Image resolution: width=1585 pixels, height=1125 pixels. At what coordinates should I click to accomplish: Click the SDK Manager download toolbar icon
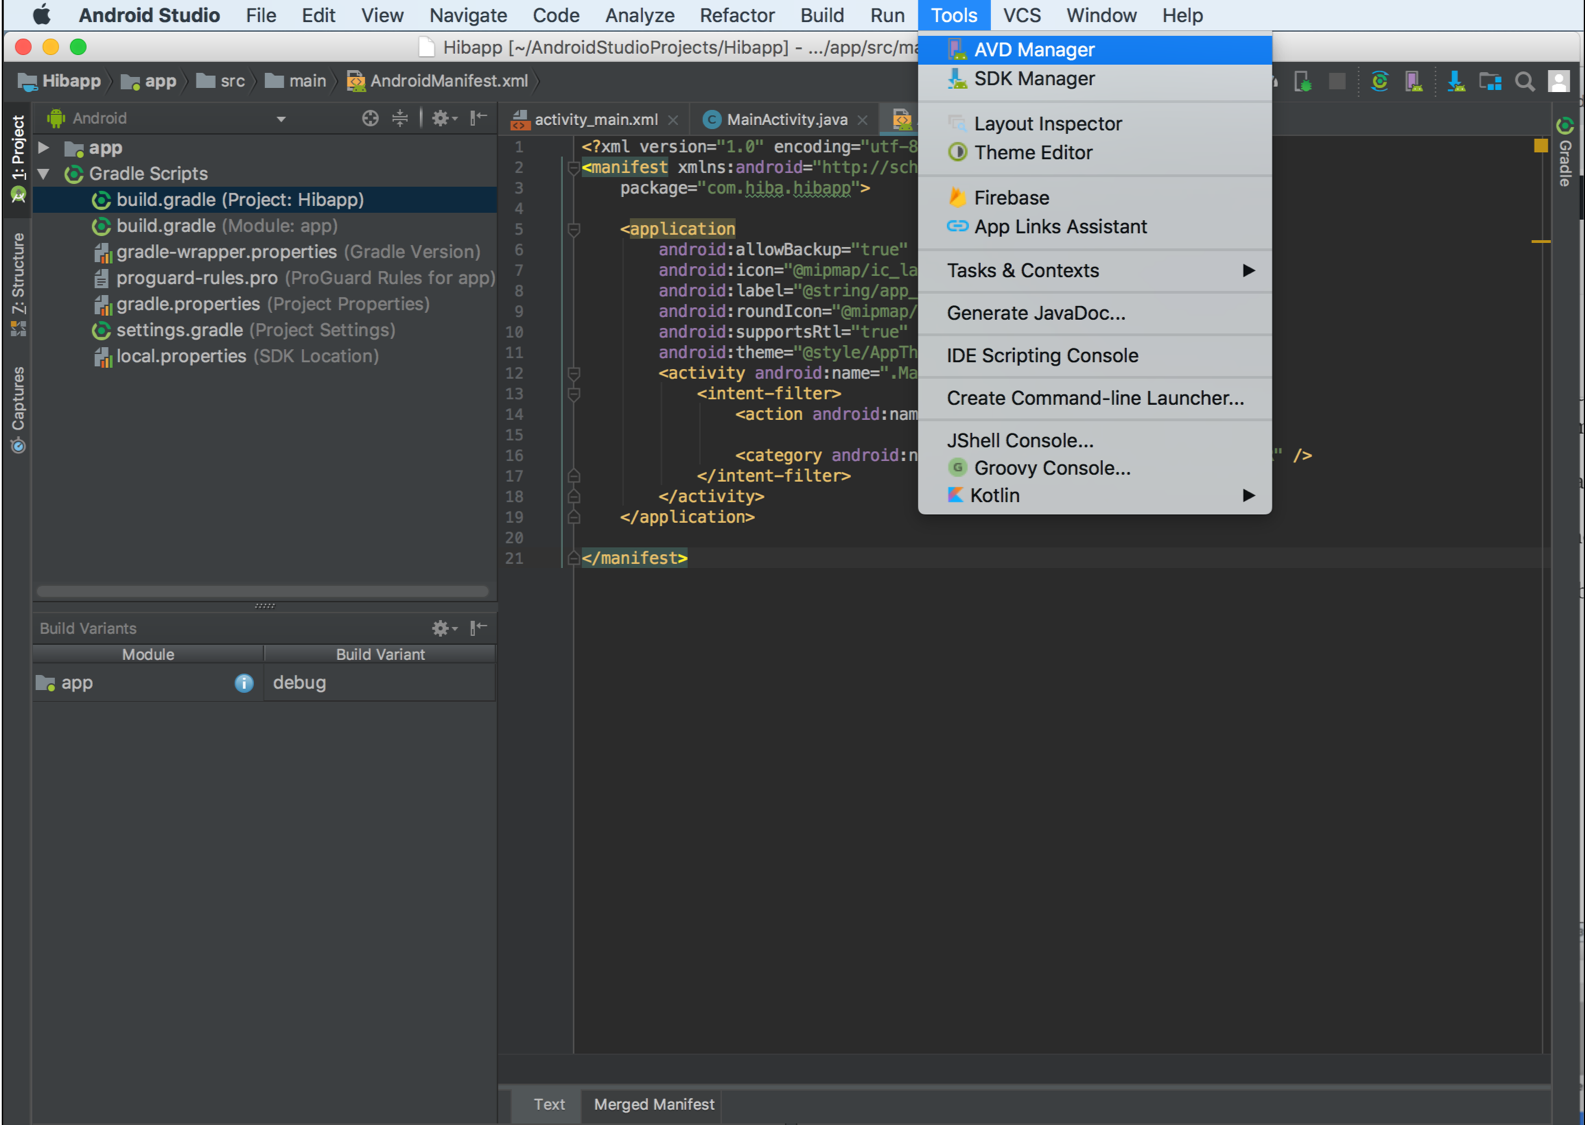[x=1456, y=81]
